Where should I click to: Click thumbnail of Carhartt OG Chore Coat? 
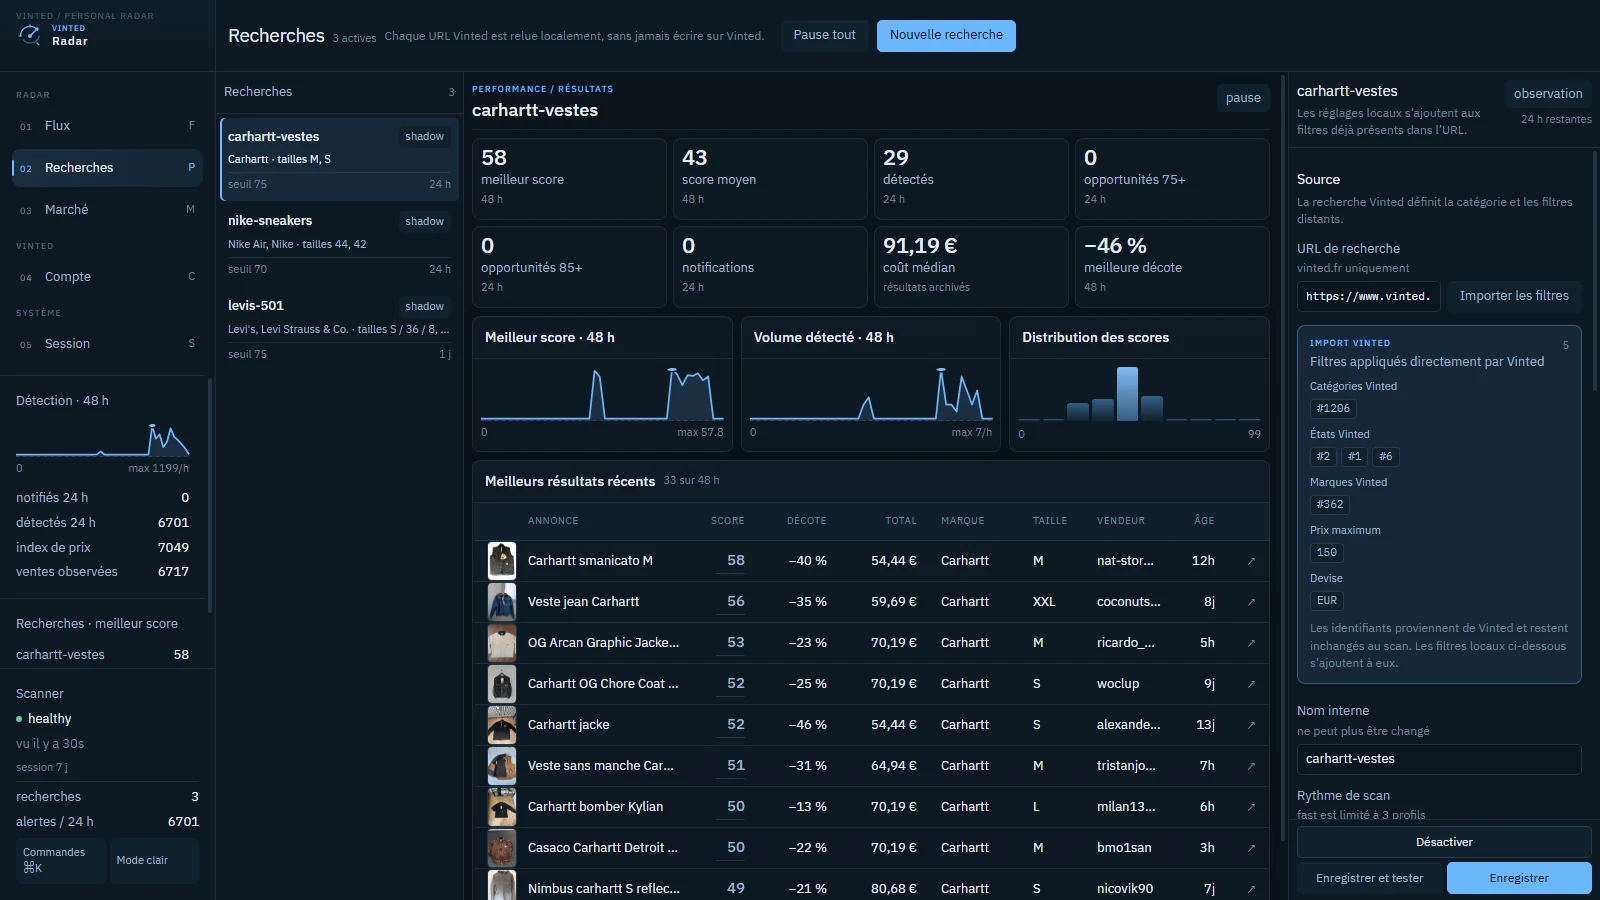point(502,684)
